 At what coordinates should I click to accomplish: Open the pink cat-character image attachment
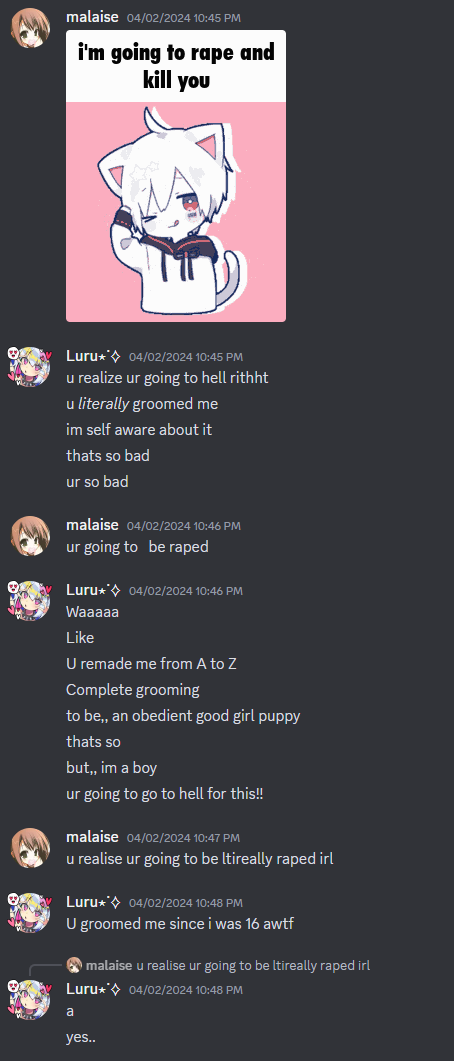pyautogui.click(x=176, y=176)
